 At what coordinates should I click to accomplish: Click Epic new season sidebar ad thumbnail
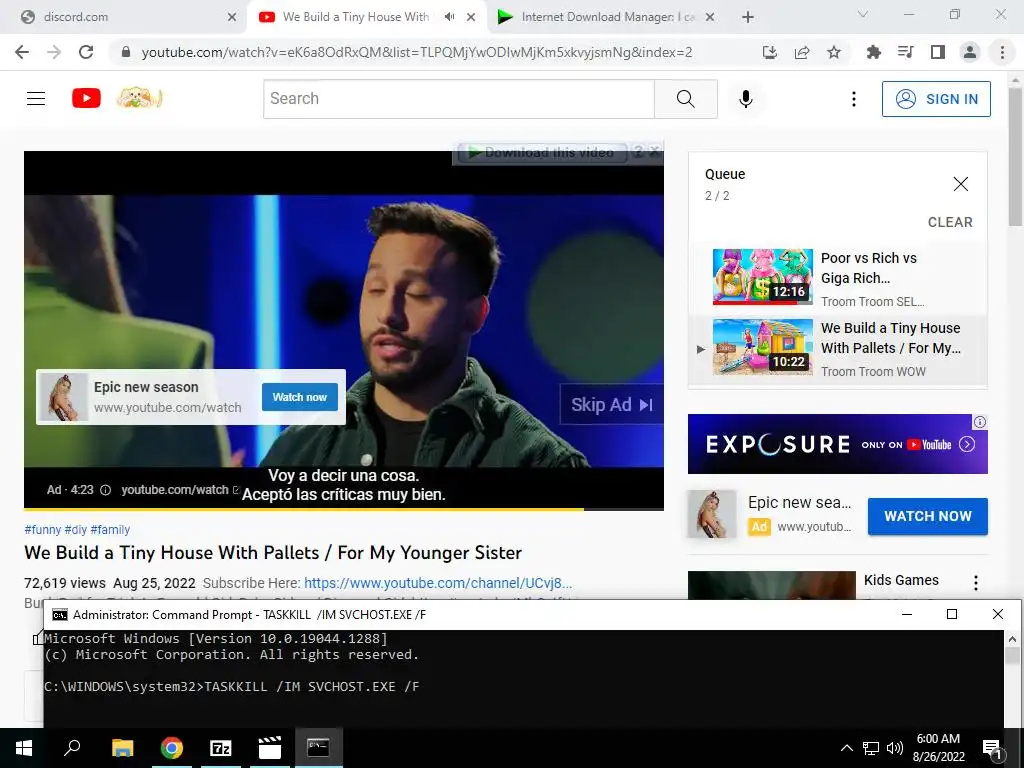[x=712, y=515]
